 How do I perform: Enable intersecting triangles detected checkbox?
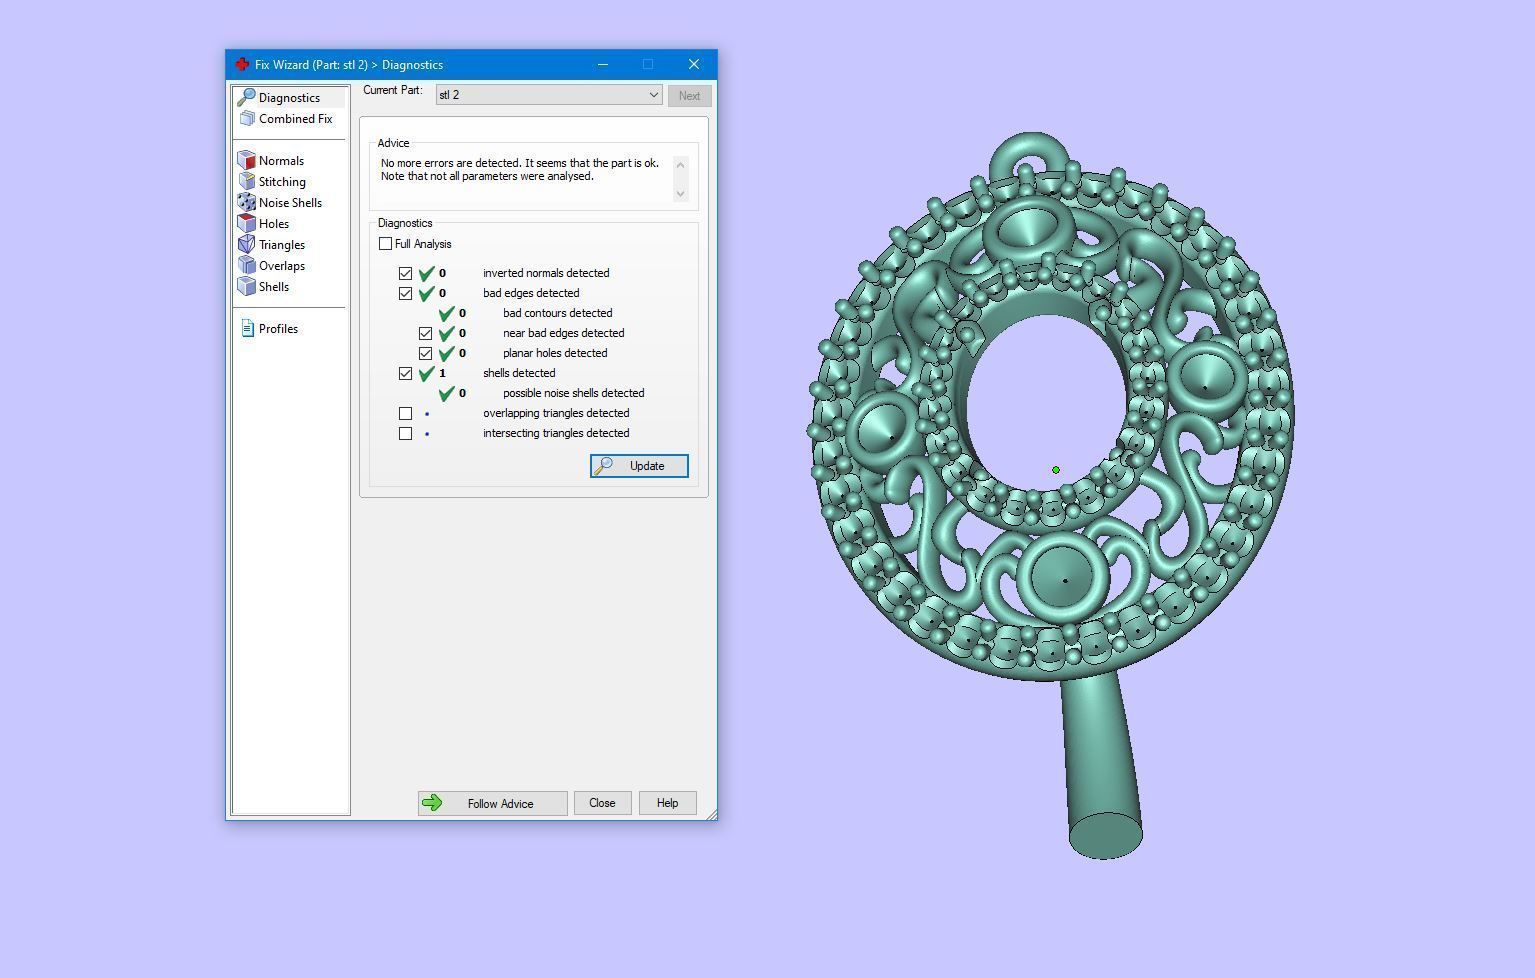click(x=405, y=433)
